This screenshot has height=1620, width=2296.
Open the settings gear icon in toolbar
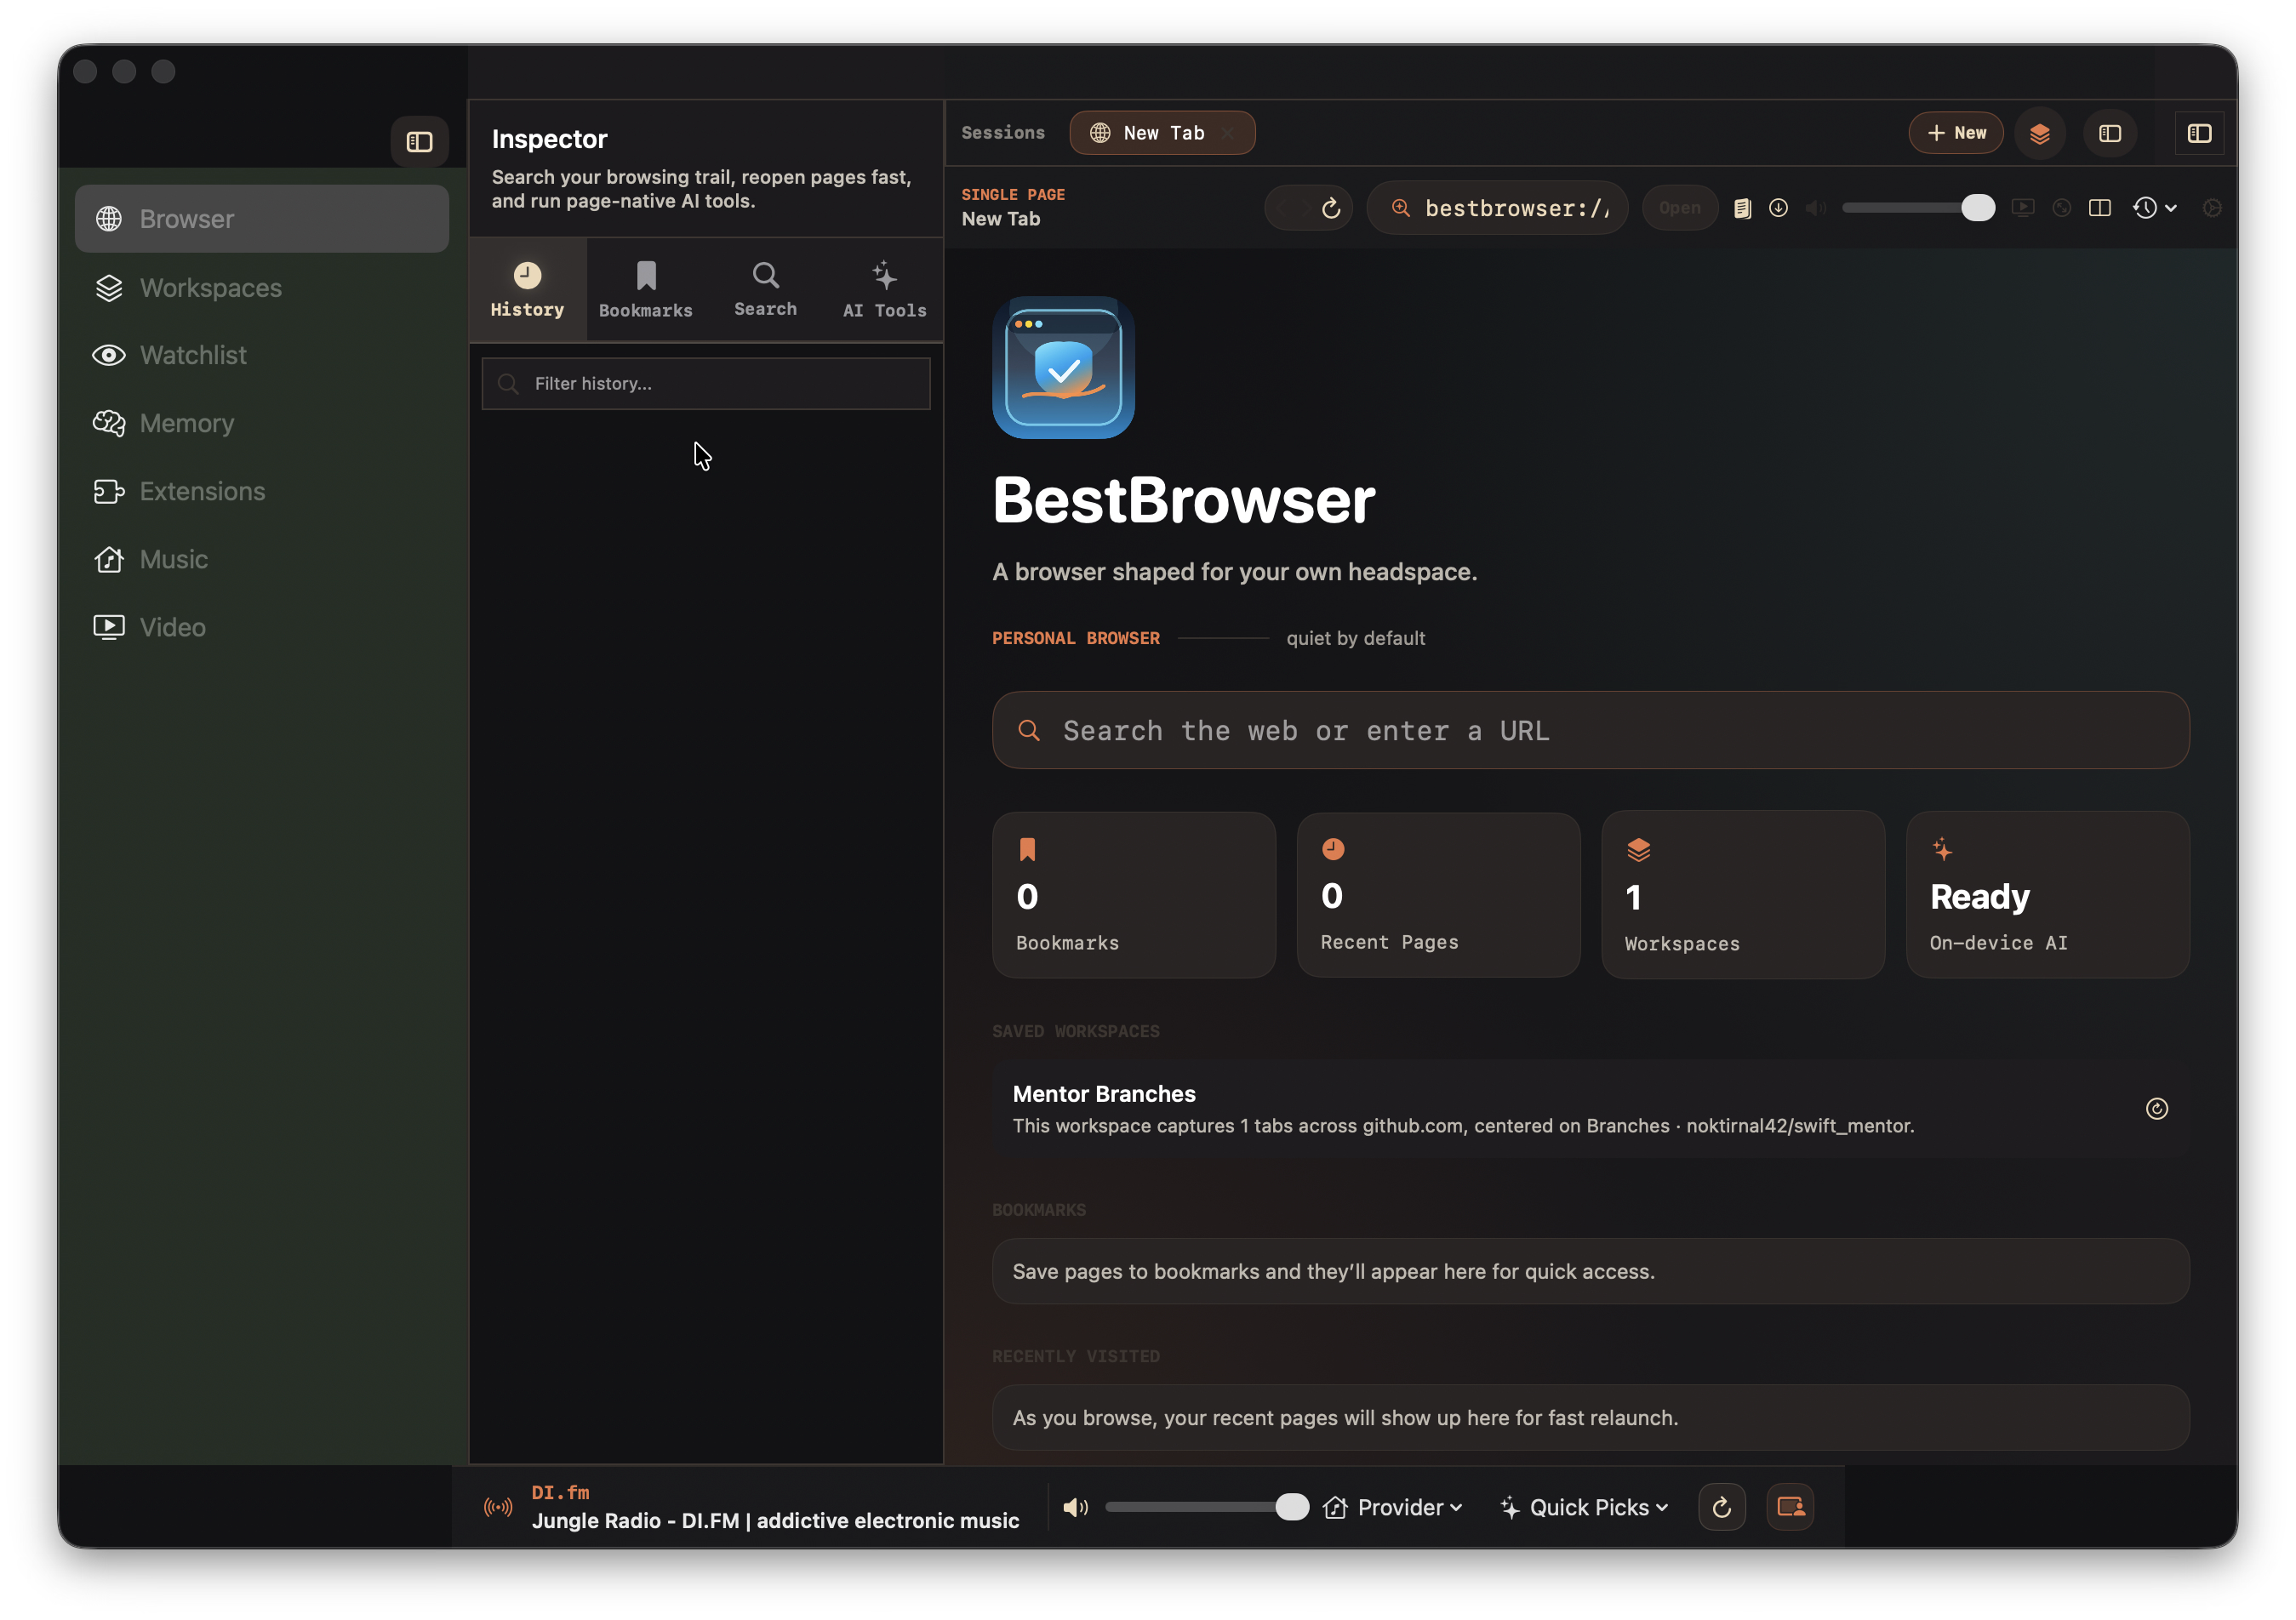click(2212, 208)
